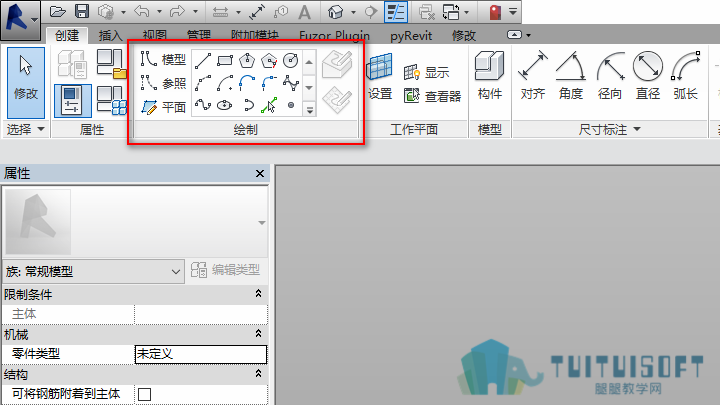Select the Fillet Arc tool
Viewport: 720px width, 405px height.
[x=269, y=83]
